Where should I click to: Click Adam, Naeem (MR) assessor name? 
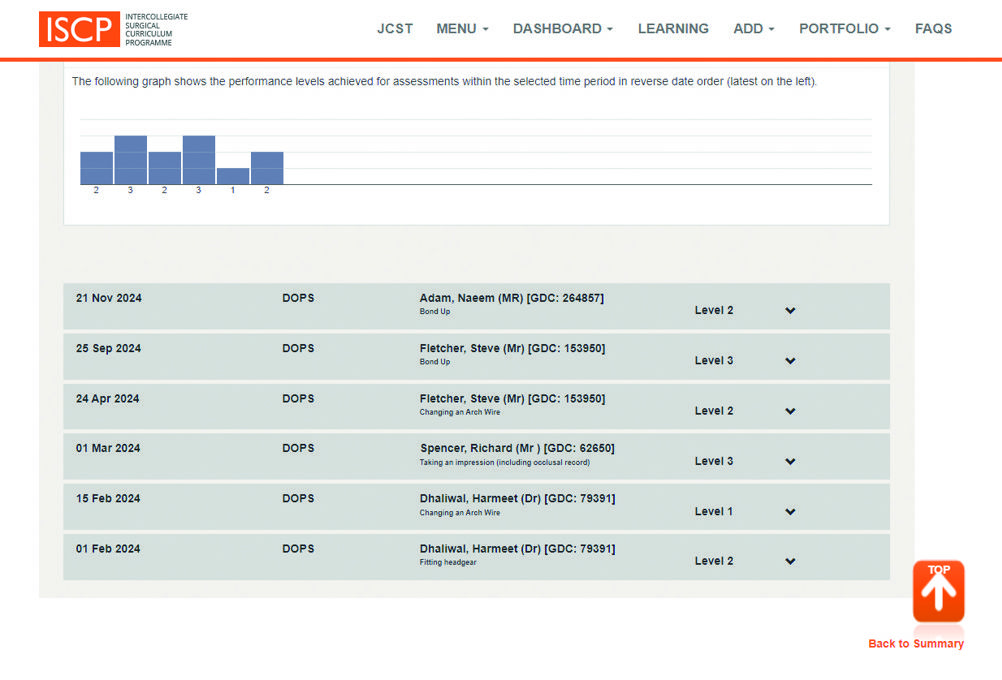[511, 298]
